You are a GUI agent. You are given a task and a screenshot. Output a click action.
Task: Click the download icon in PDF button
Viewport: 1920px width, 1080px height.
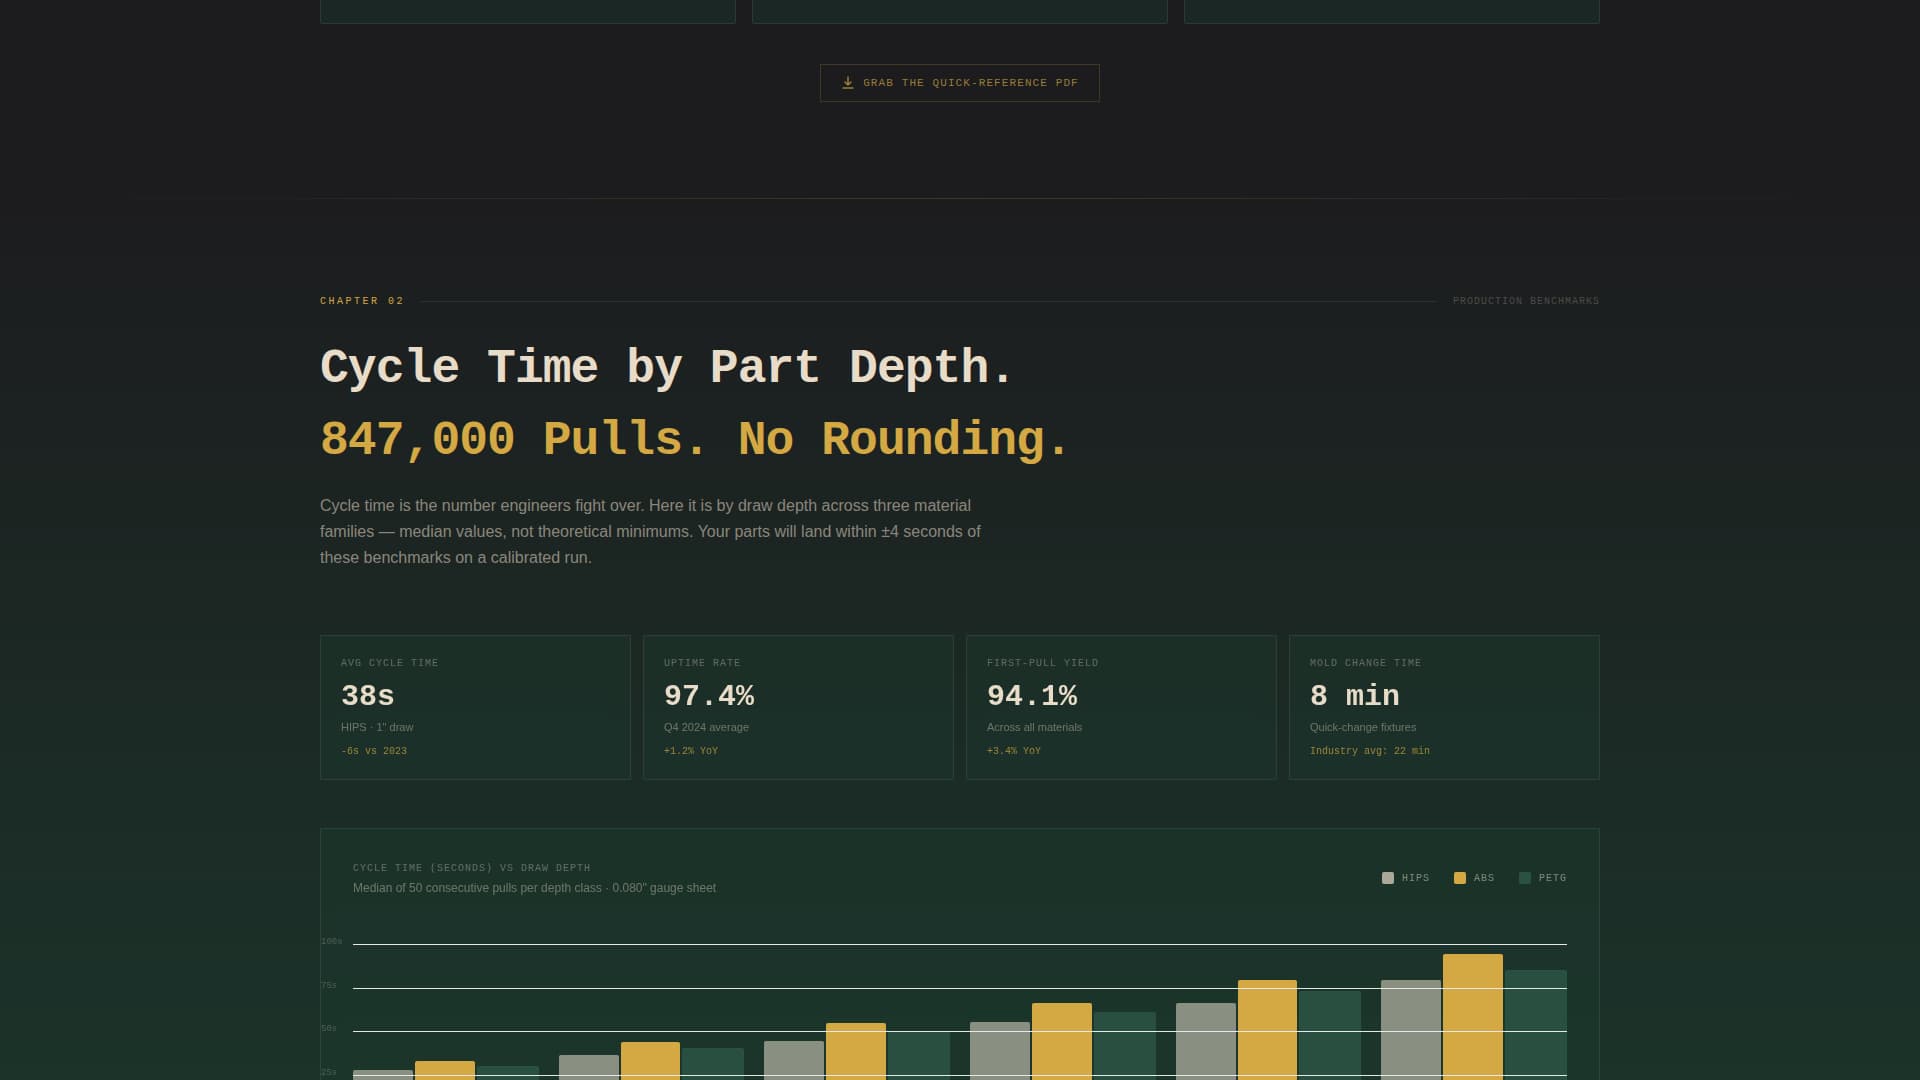(x=847, y=83)
